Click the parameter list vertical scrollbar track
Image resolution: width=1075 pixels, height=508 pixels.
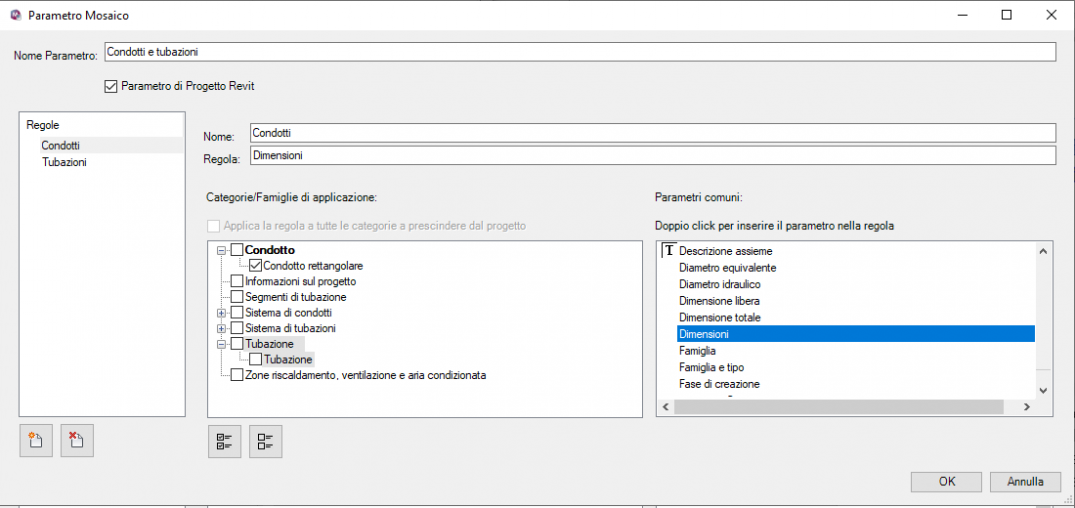[1043, 320]
